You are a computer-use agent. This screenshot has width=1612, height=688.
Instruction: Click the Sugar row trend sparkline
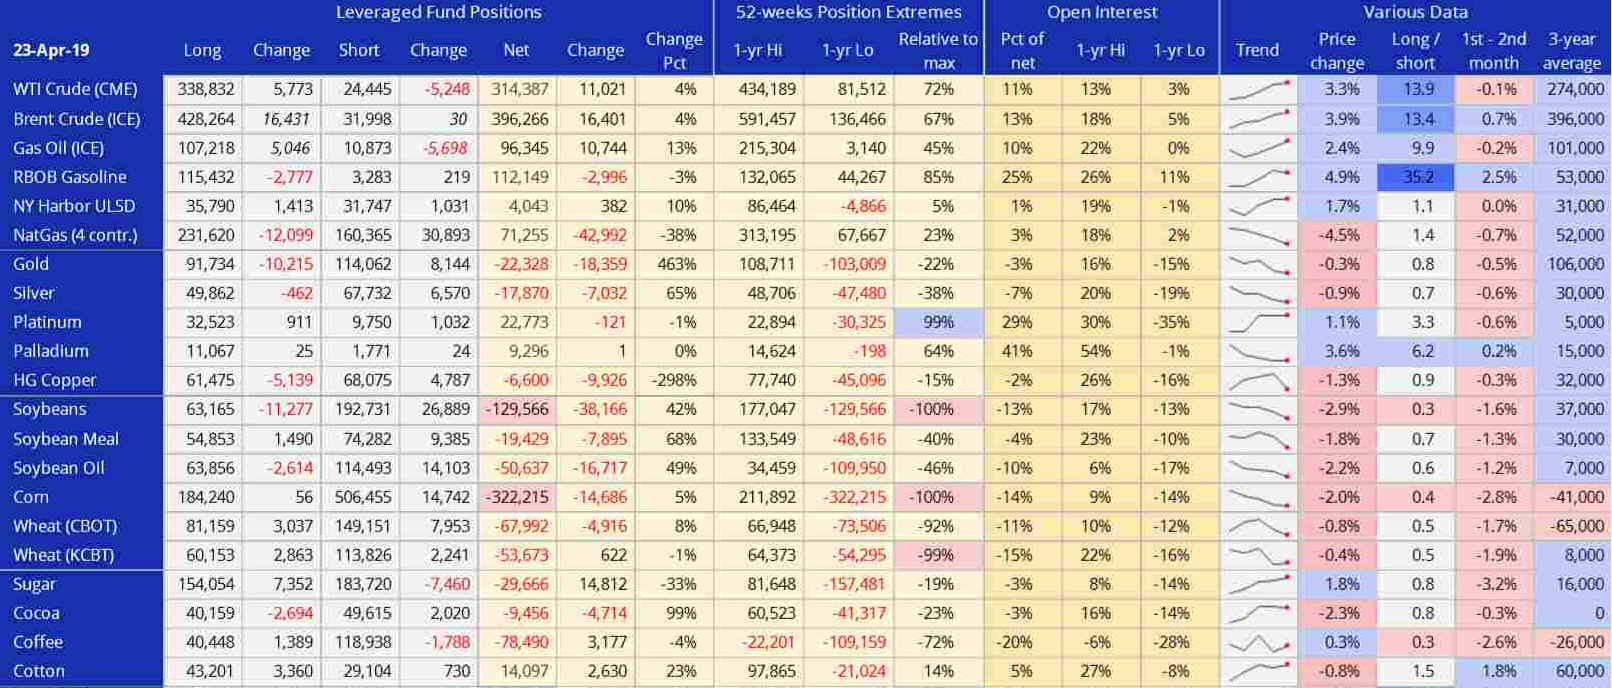(1258, 585)
